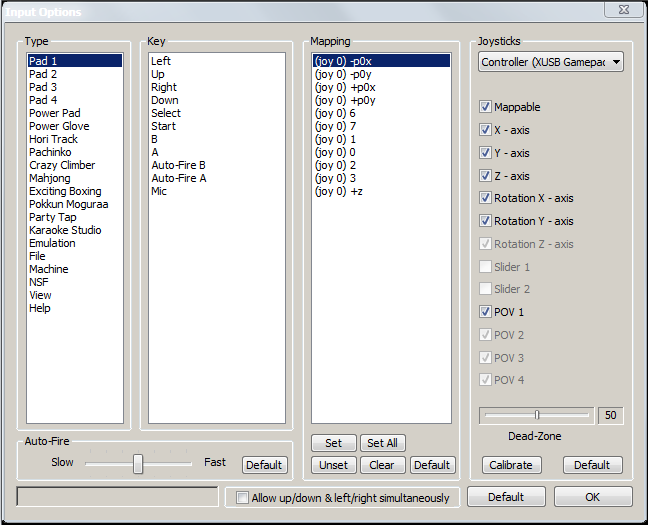Select Pad 3 in Type list
Image resolution: width=648 pixels, height=525 pixels.
tap(75, 87)
